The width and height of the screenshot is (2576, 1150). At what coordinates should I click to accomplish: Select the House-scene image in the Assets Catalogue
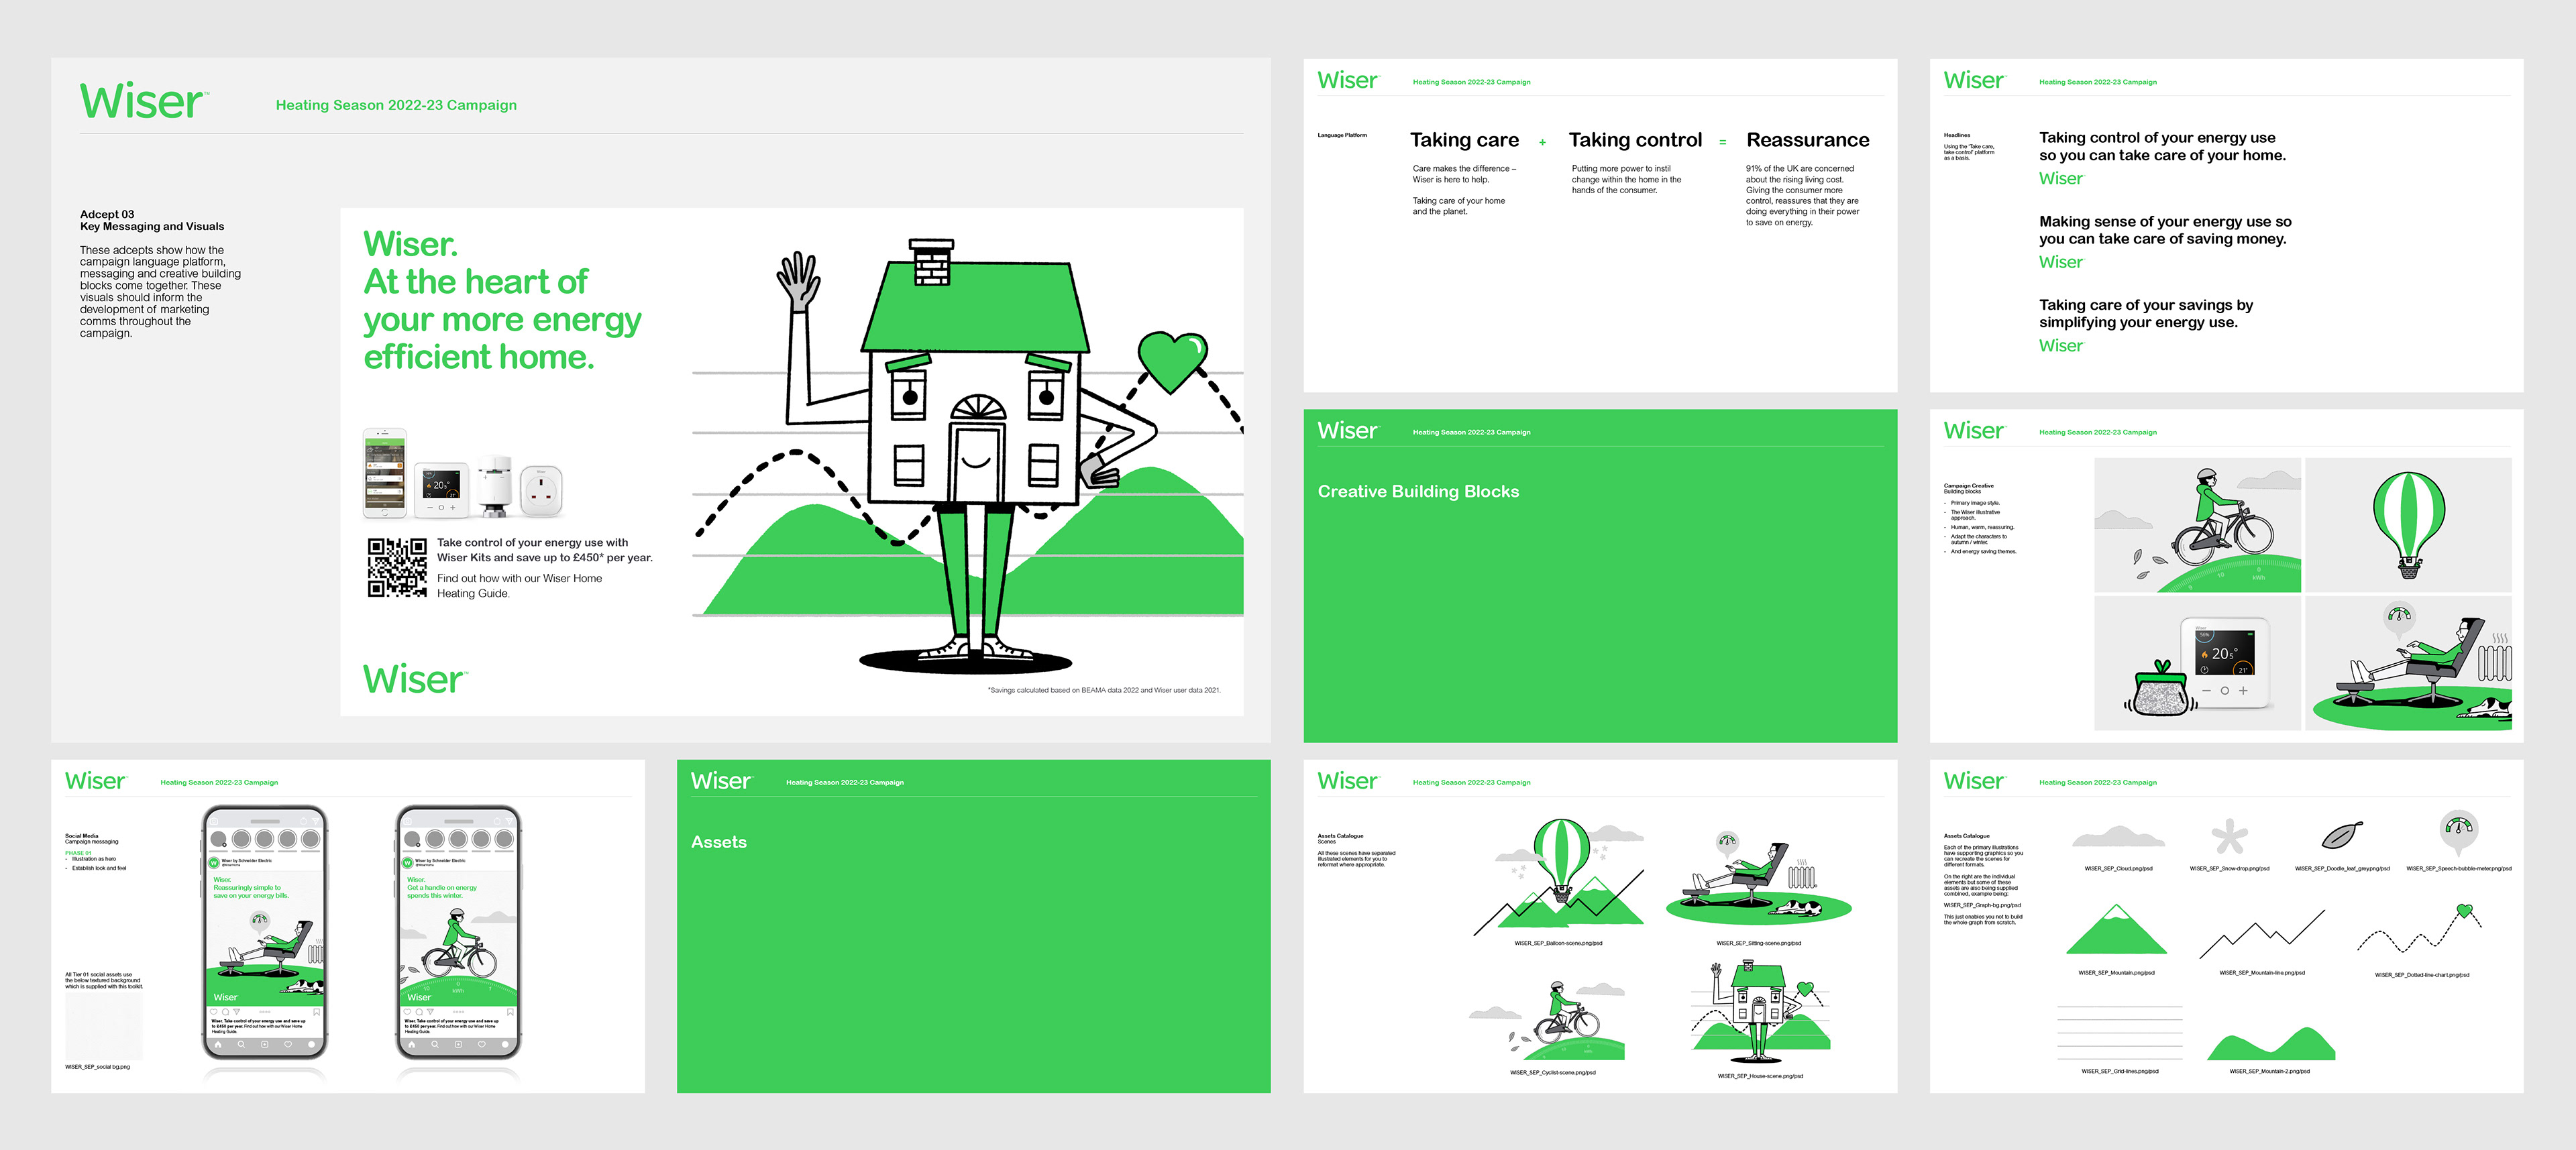coord(1760,1012)
